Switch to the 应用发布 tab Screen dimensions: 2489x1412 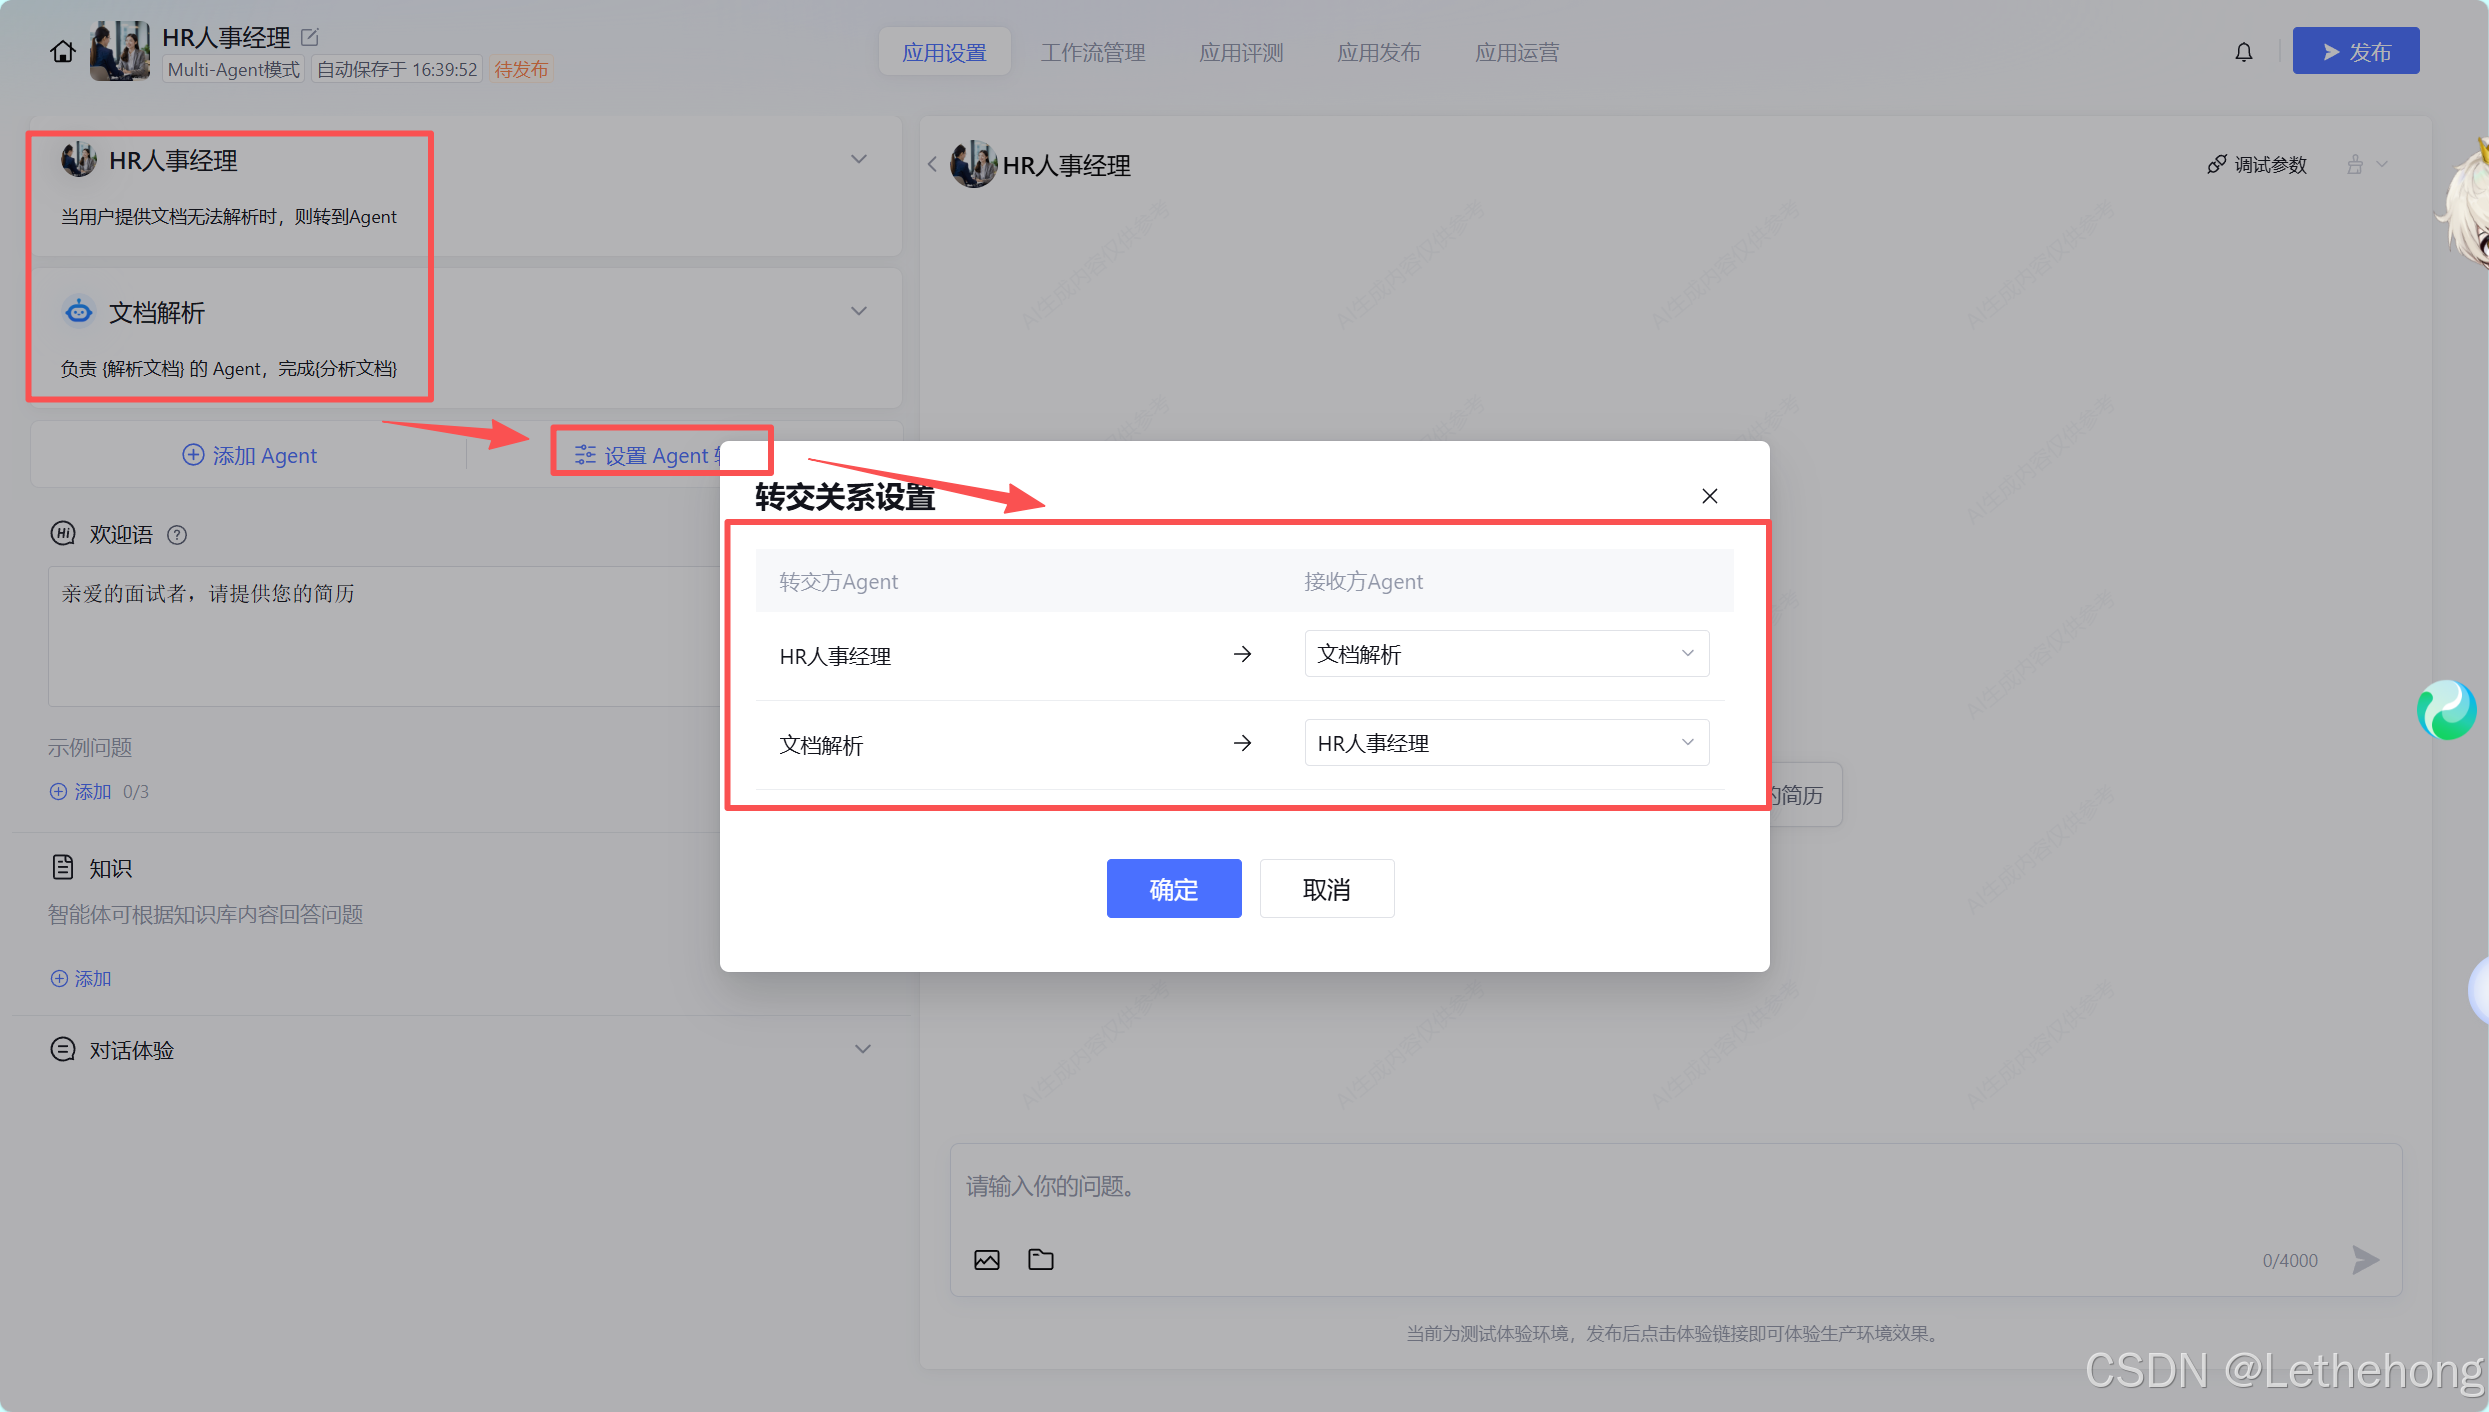[1378, 52]
